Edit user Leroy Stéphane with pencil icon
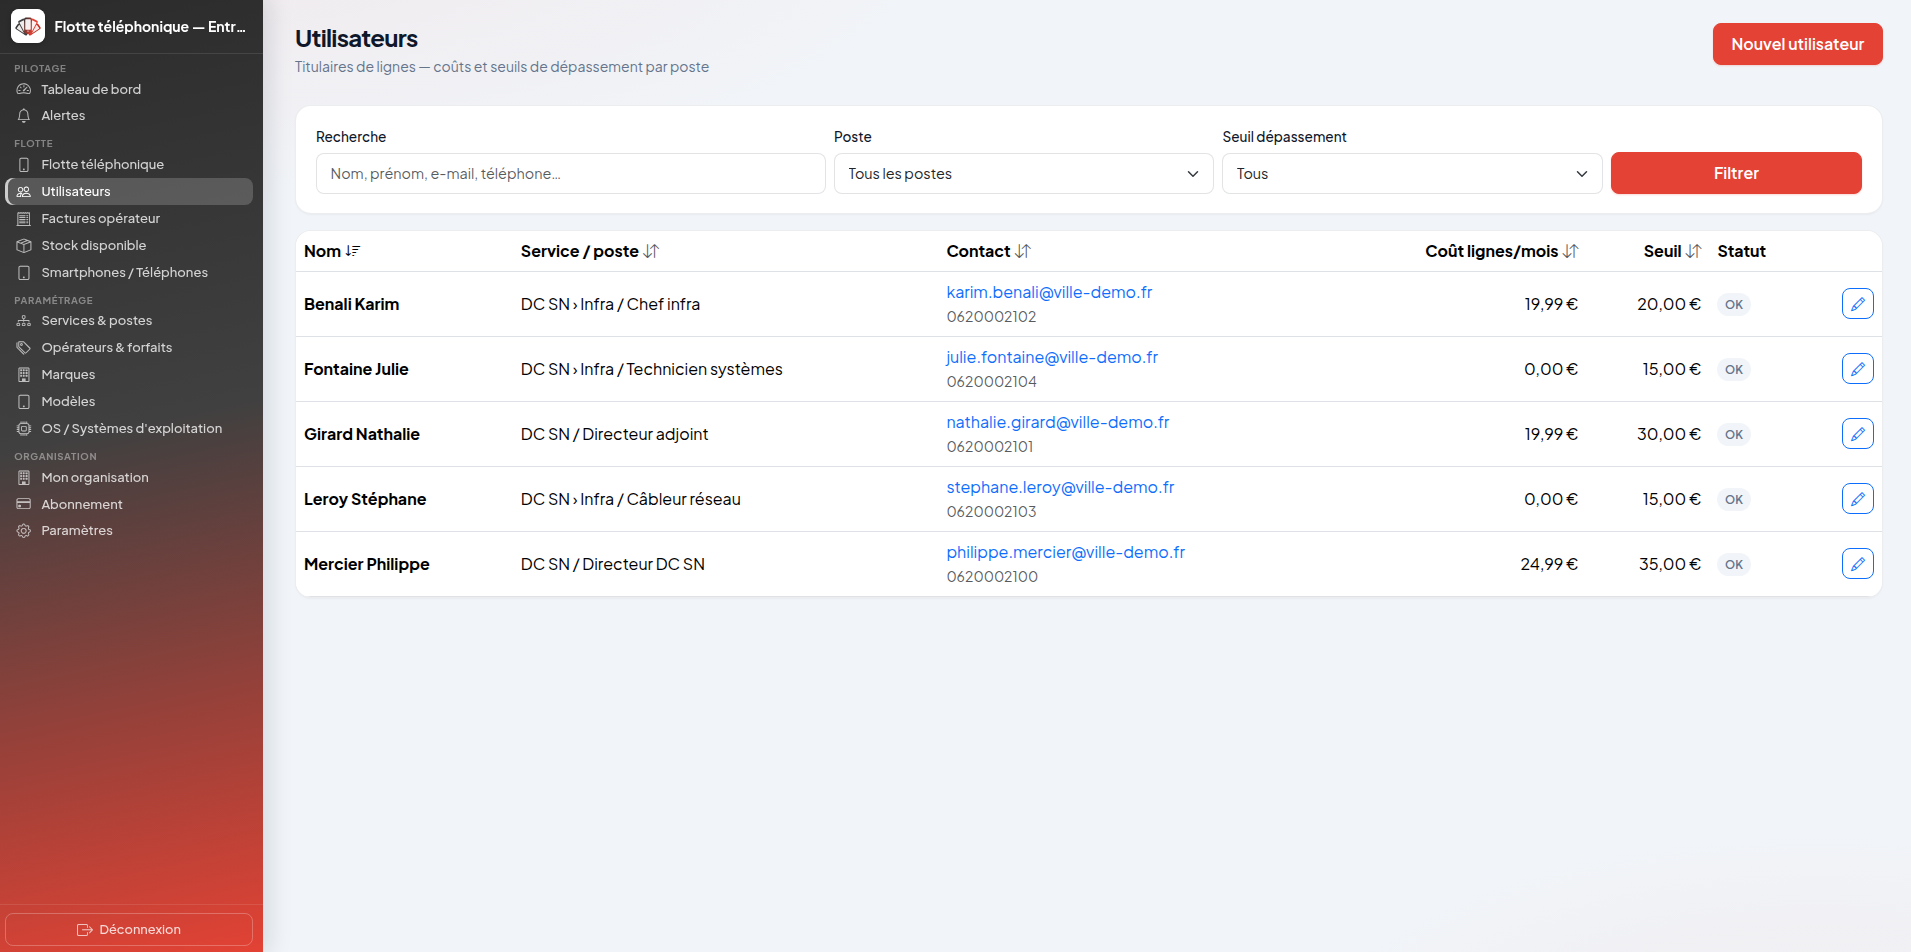 1857,499
